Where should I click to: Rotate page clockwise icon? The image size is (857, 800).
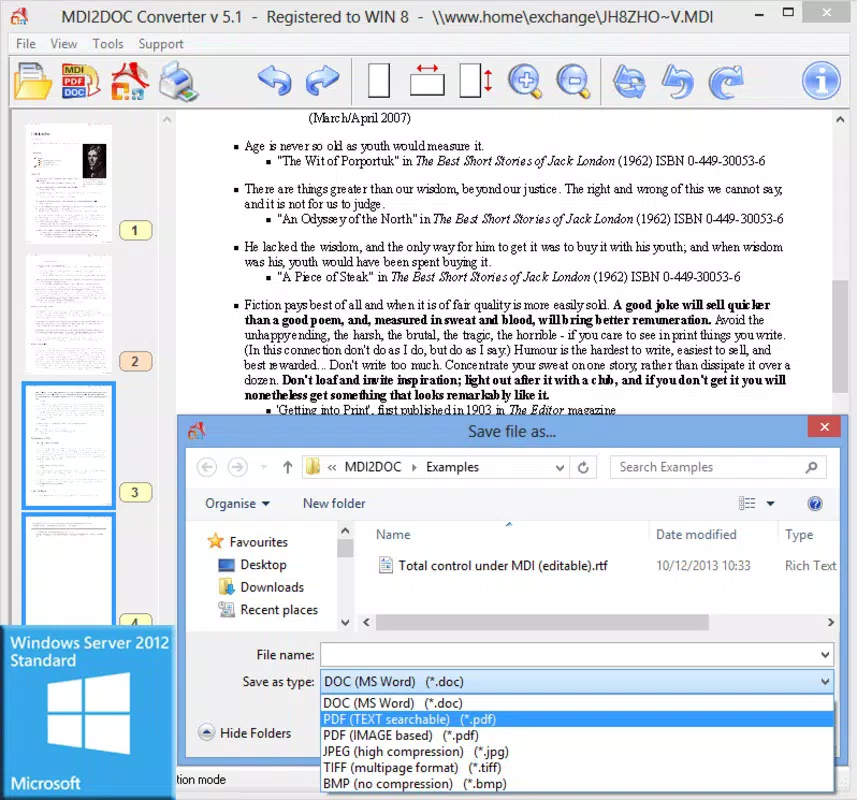pos(726,81)
